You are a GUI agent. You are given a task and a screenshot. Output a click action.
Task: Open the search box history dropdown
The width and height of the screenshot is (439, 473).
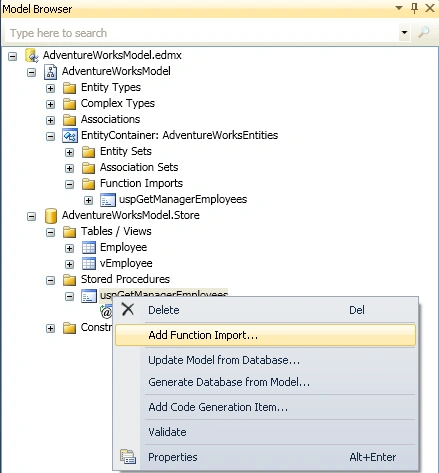pos(404,33)
